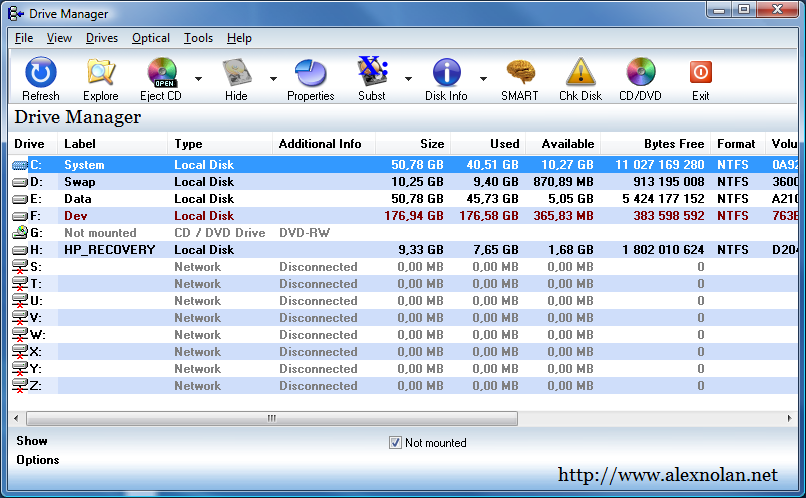Expand the Hide dropdown arrow
The height and width of the screenshot is (498, 806).
point(273,79)
